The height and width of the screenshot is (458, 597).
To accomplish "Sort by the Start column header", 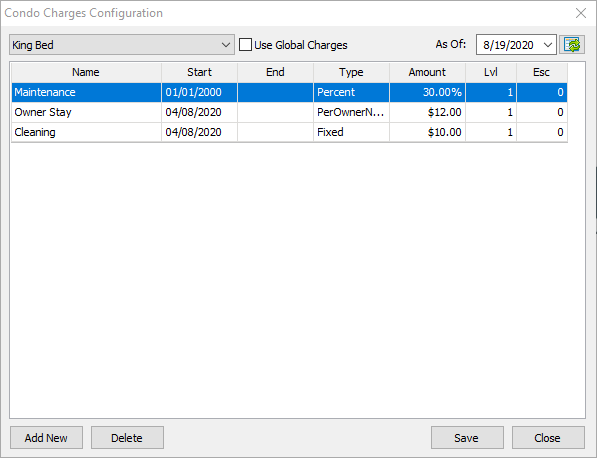I will click(200, 72).
